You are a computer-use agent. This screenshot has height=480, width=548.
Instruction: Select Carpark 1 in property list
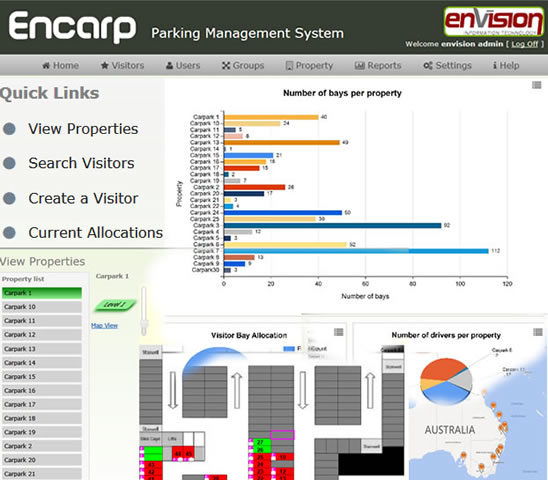42,293
